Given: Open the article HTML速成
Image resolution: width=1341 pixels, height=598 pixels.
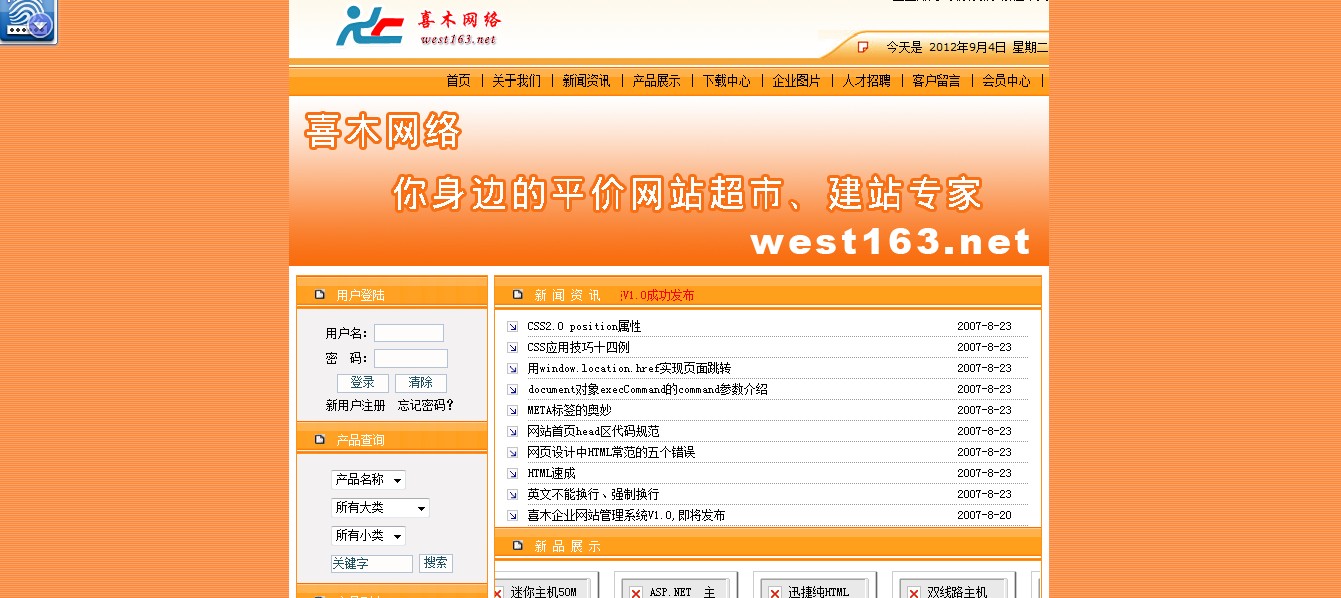Looking at the screenshot, I should (x=551, y=474).
